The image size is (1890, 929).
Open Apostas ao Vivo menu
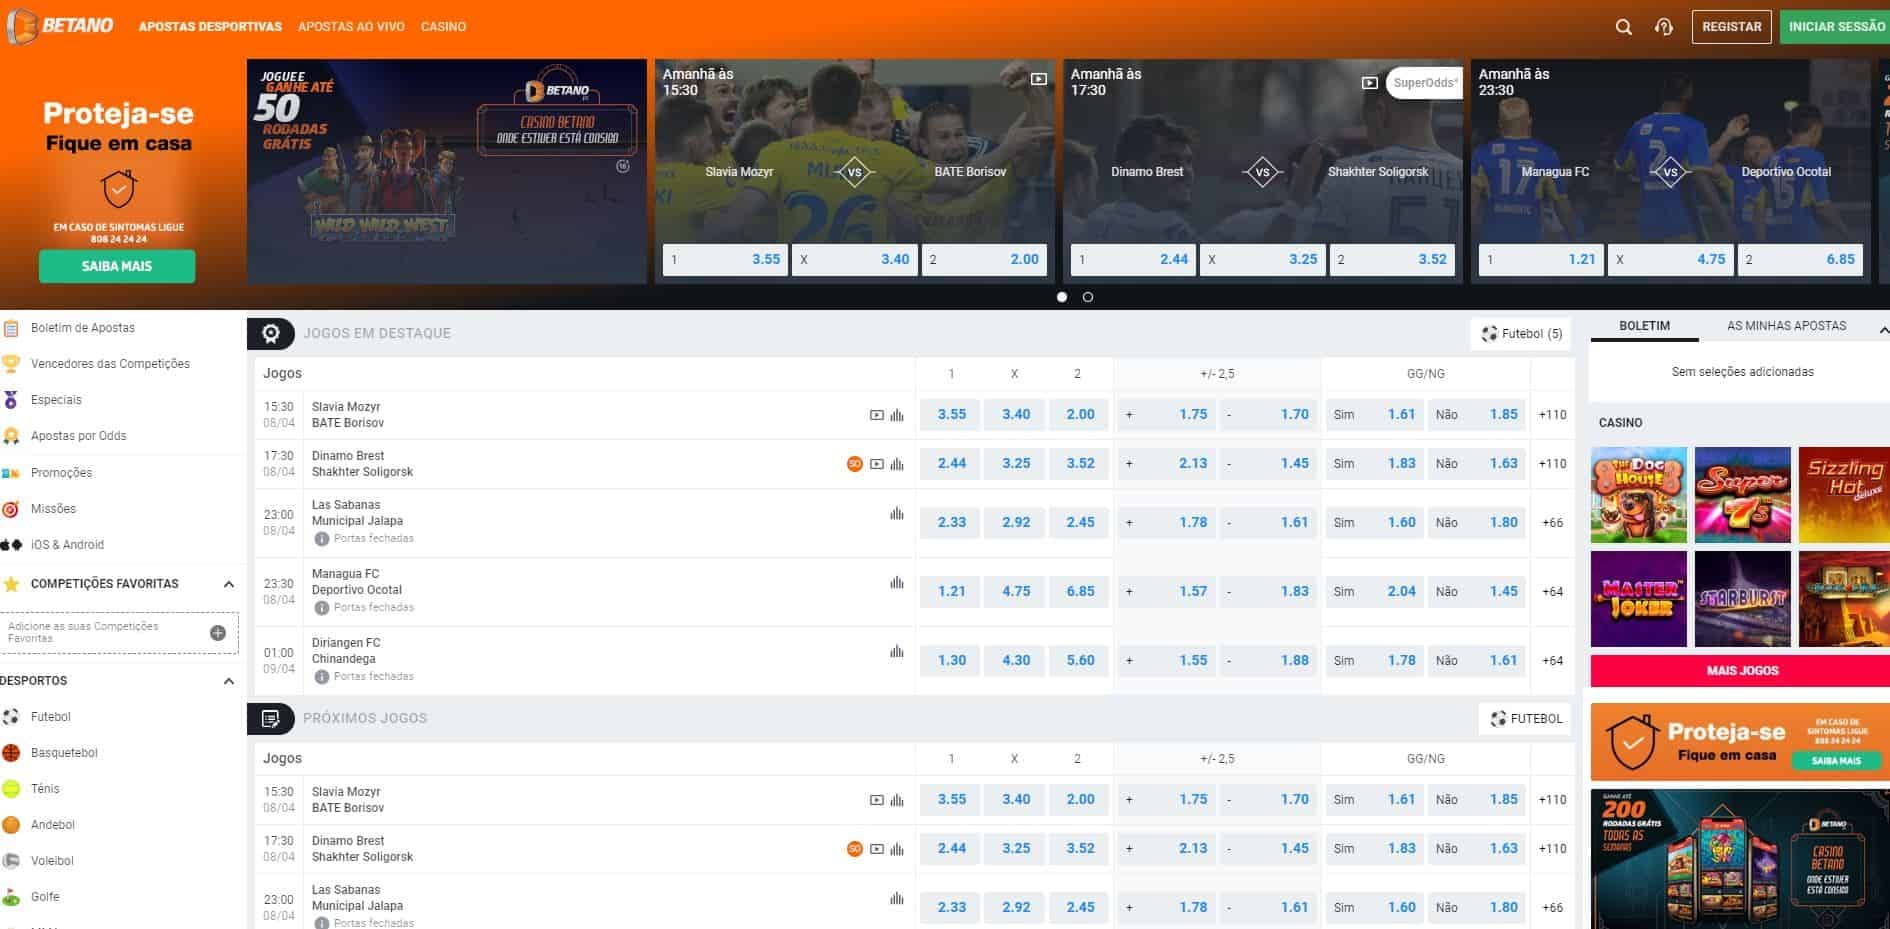[x=351, y=27]
